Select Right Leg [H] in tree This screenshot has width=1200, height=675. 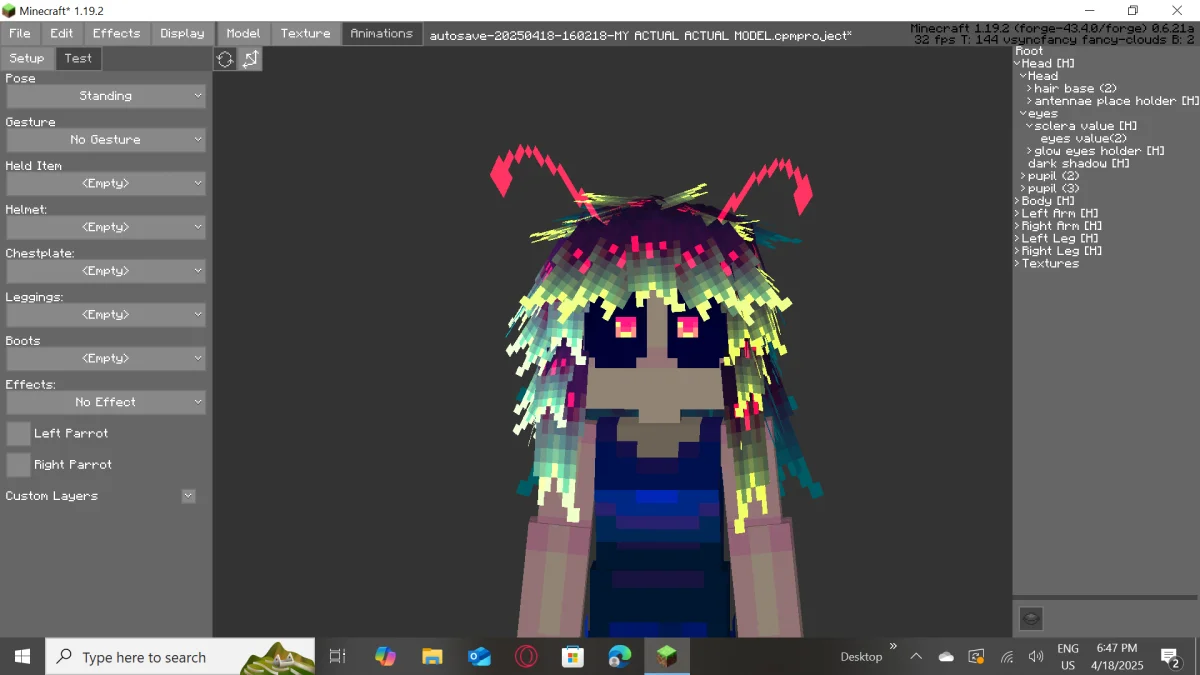(x=1062, y=251)
